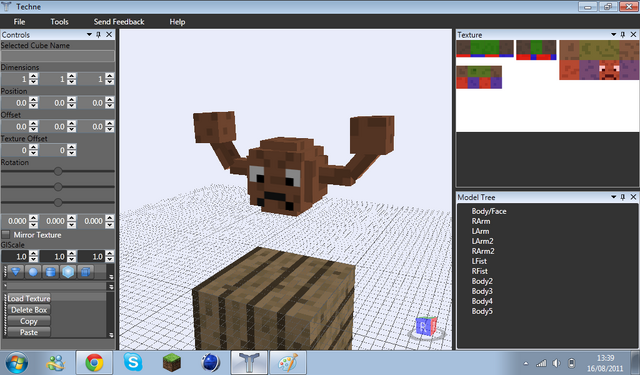
Task: Add a cube using the box icon
Action: pyautogui.click(x=86, y=272)
